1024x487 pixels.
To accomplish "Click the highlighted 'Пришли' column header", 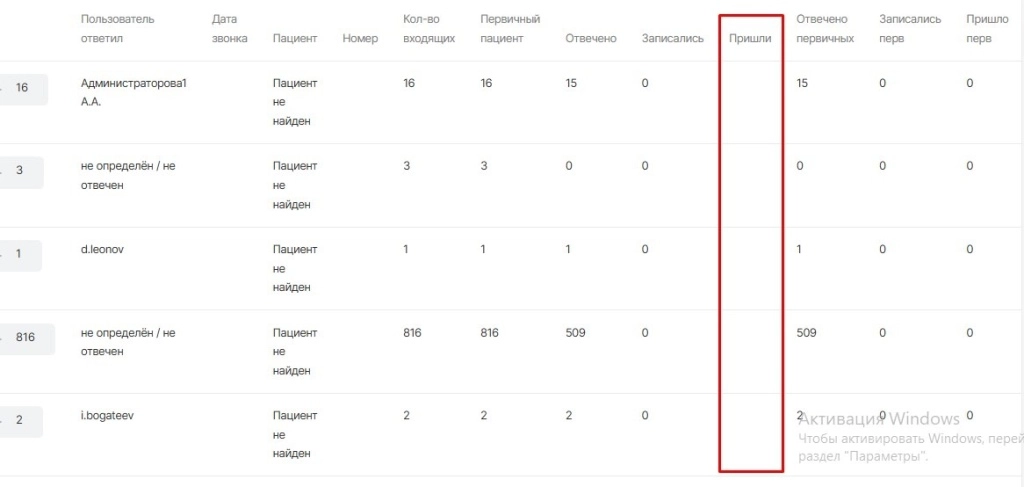I will click(750, 39).
